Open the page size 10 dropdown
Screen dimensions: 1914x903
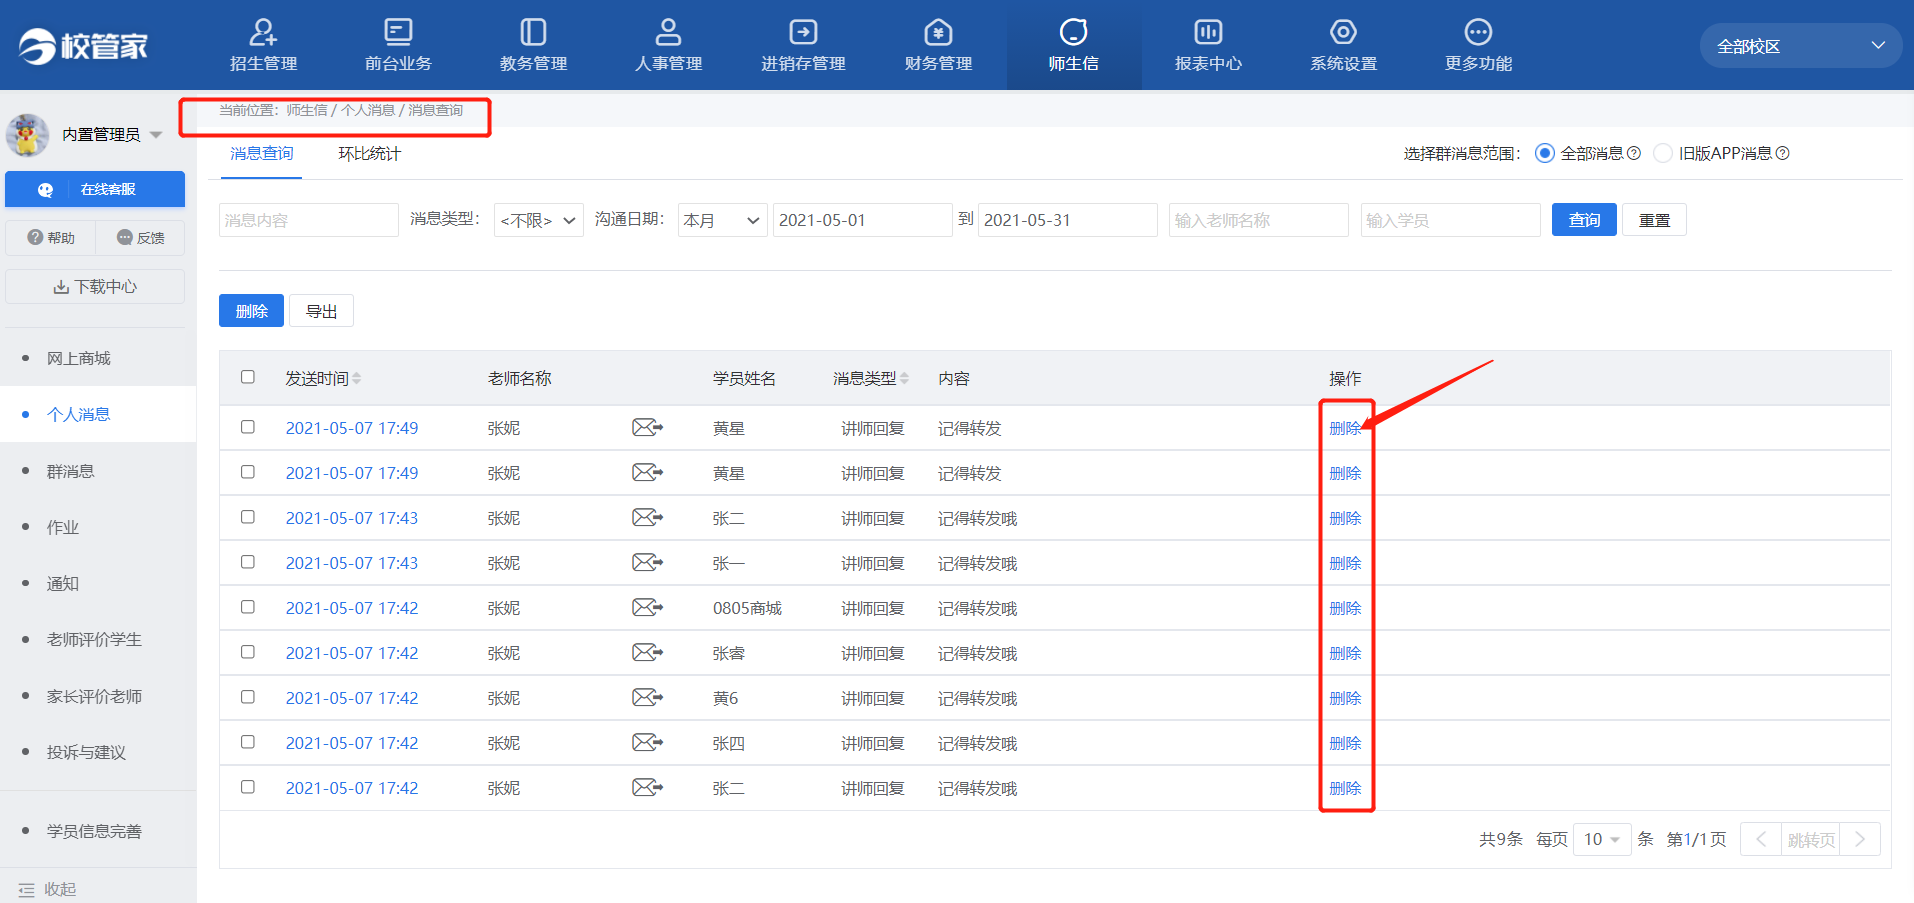[x=1602, y=839]
